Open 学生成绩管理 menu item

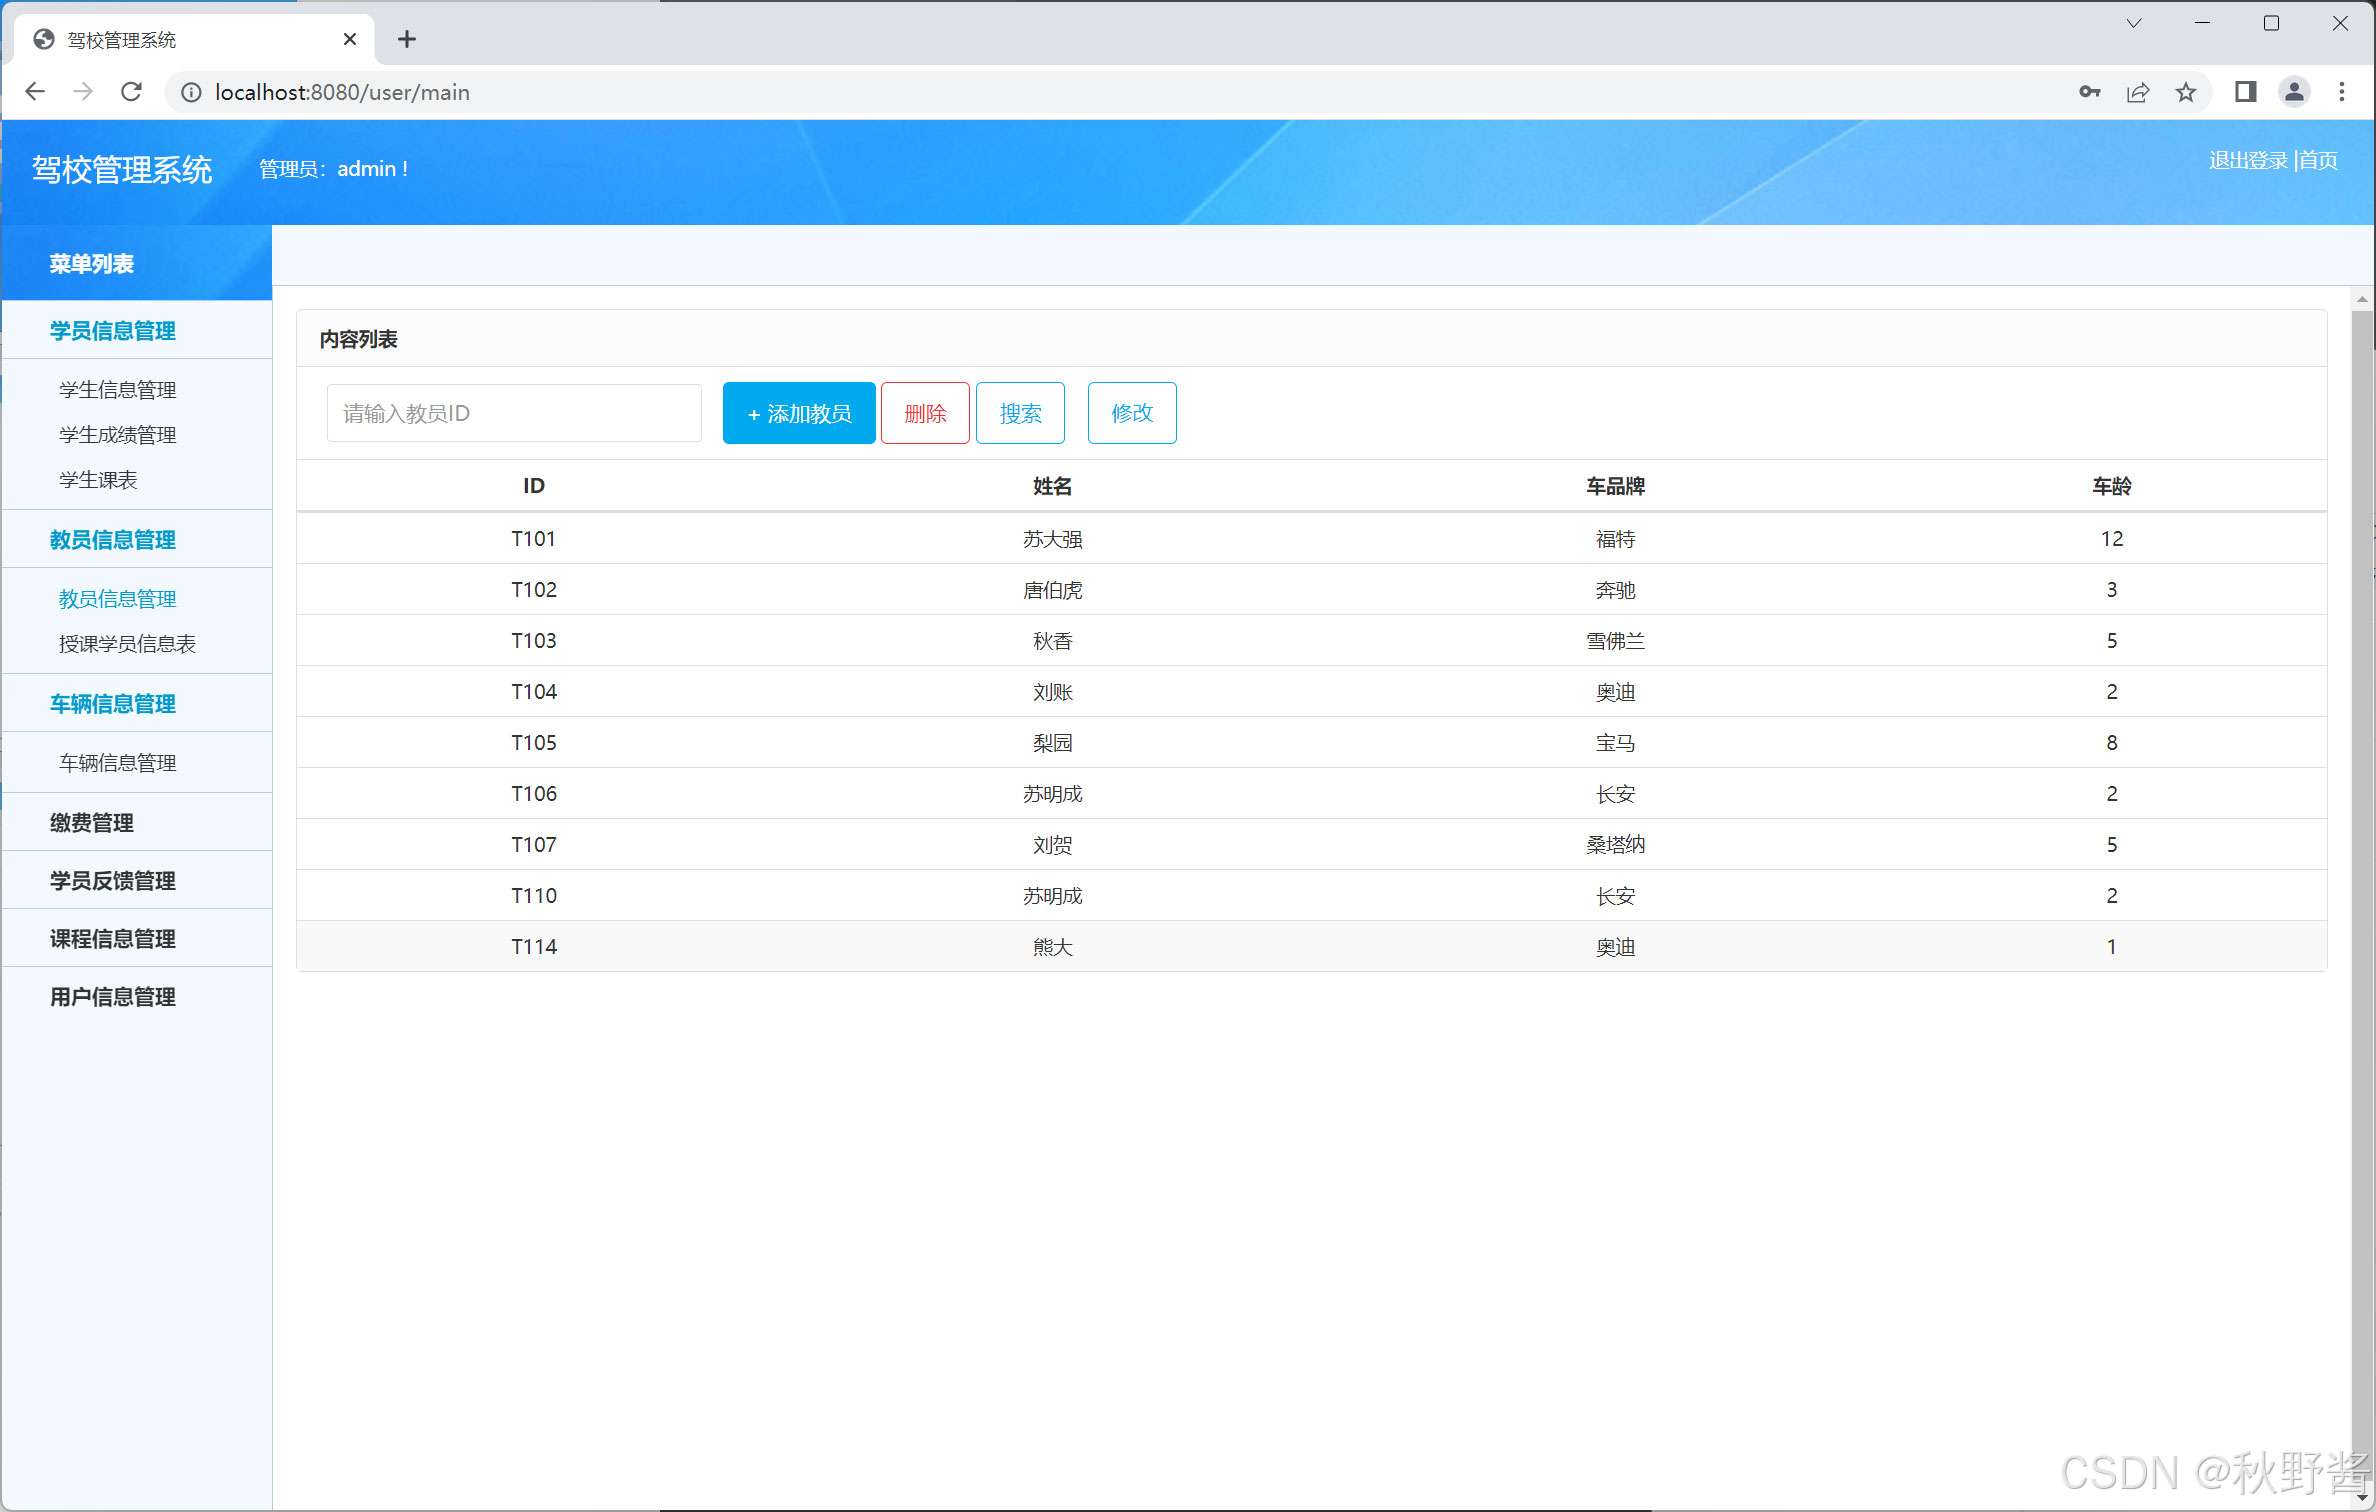tap(118, 435)
